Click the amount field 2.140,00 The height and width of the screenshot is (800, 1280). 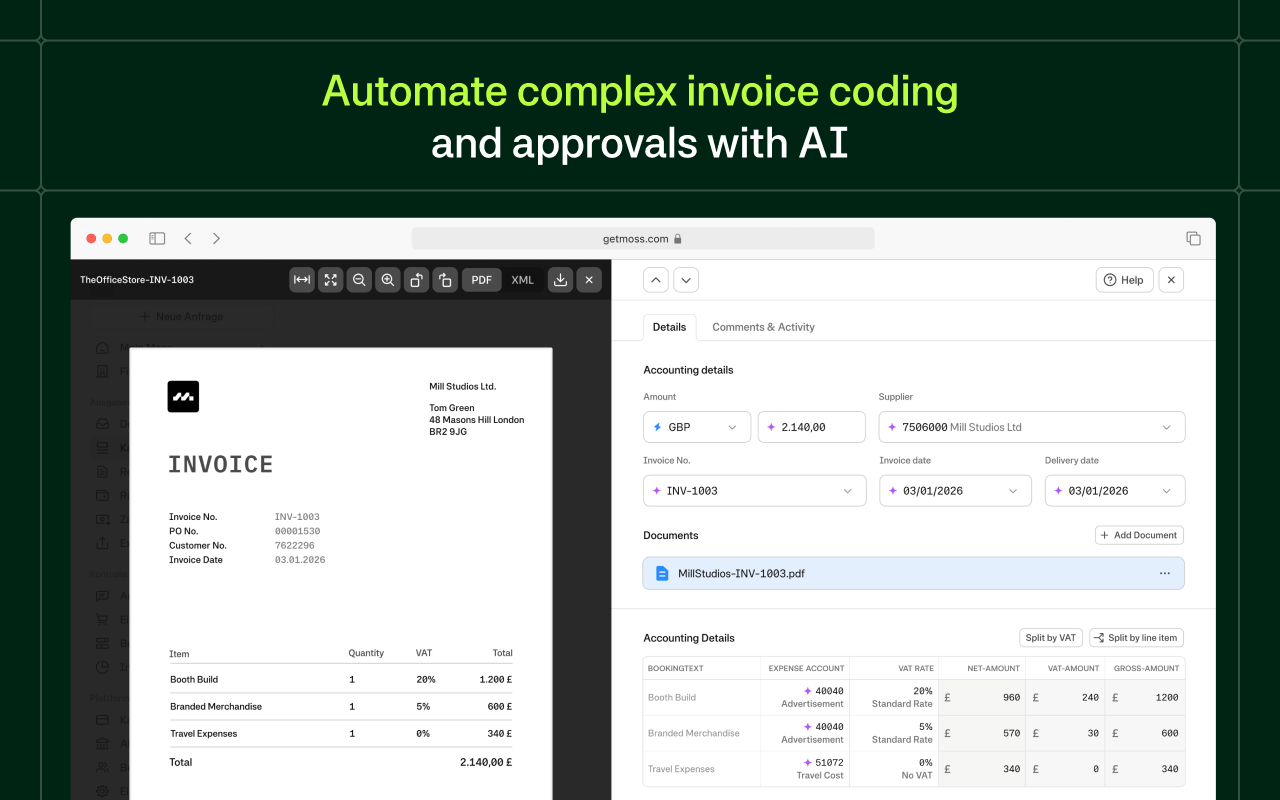812,427
